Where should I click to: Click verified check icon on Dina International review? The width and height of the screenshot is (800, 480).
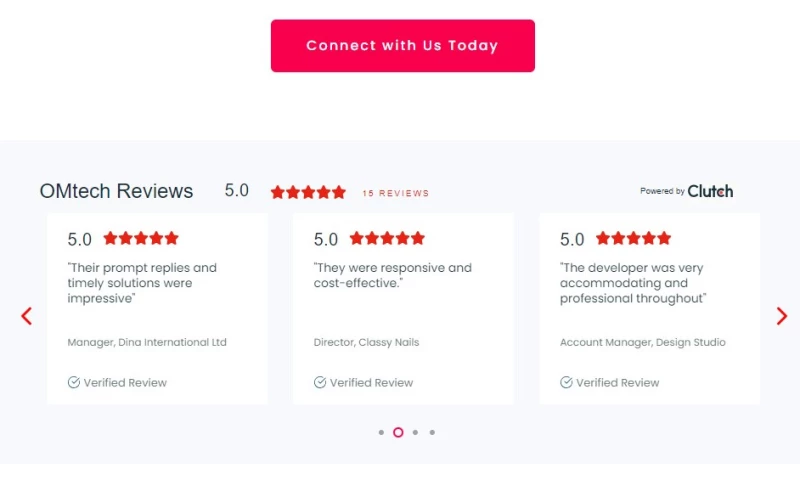[x=74, y=382]
